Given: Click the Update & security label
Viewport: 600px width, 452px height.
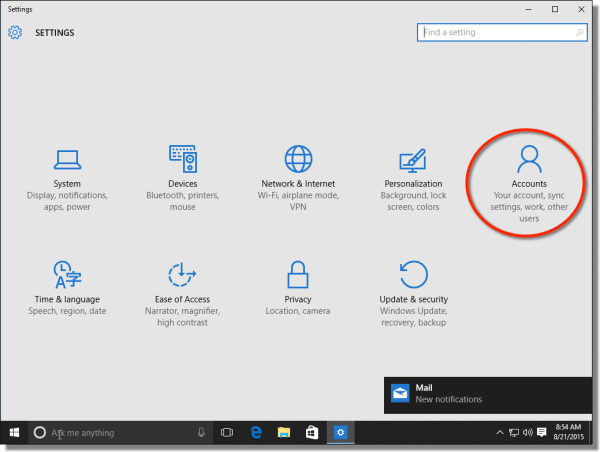Looking at the screenshot, I should point(414,299).
